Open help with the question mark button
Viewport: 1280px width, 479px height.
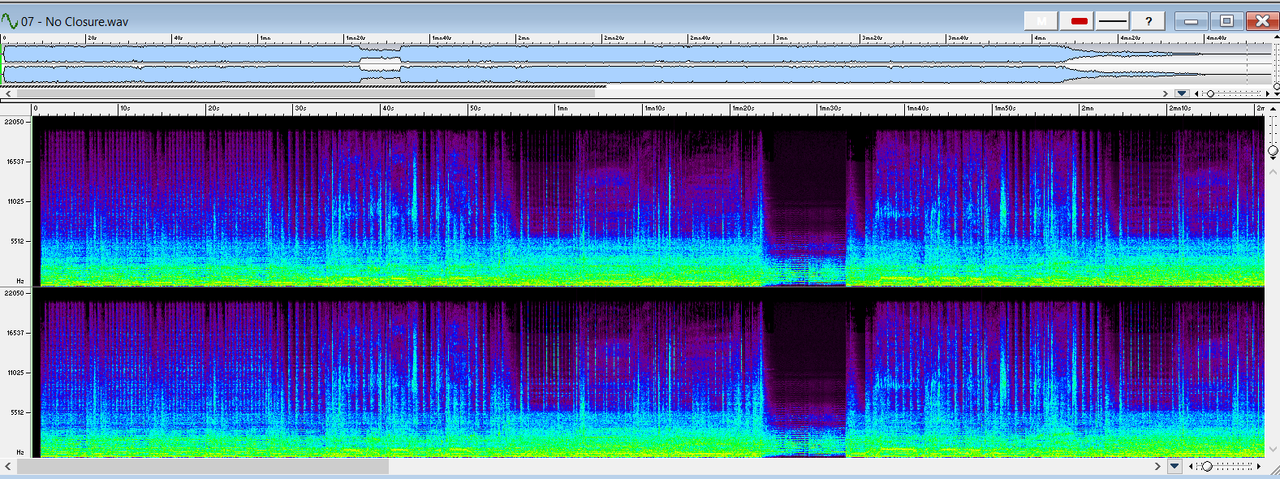pos(1149,20)
